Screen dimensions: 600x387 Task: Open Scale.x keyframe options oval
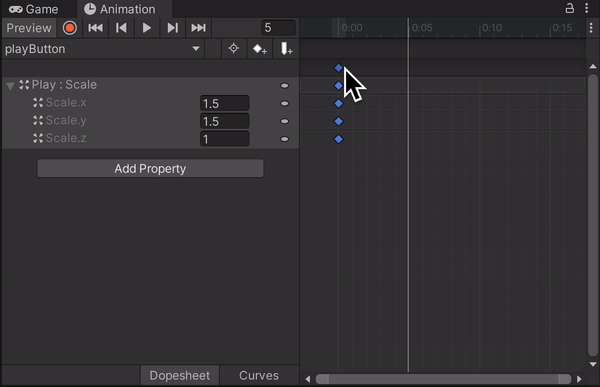[x=284, y=103]
